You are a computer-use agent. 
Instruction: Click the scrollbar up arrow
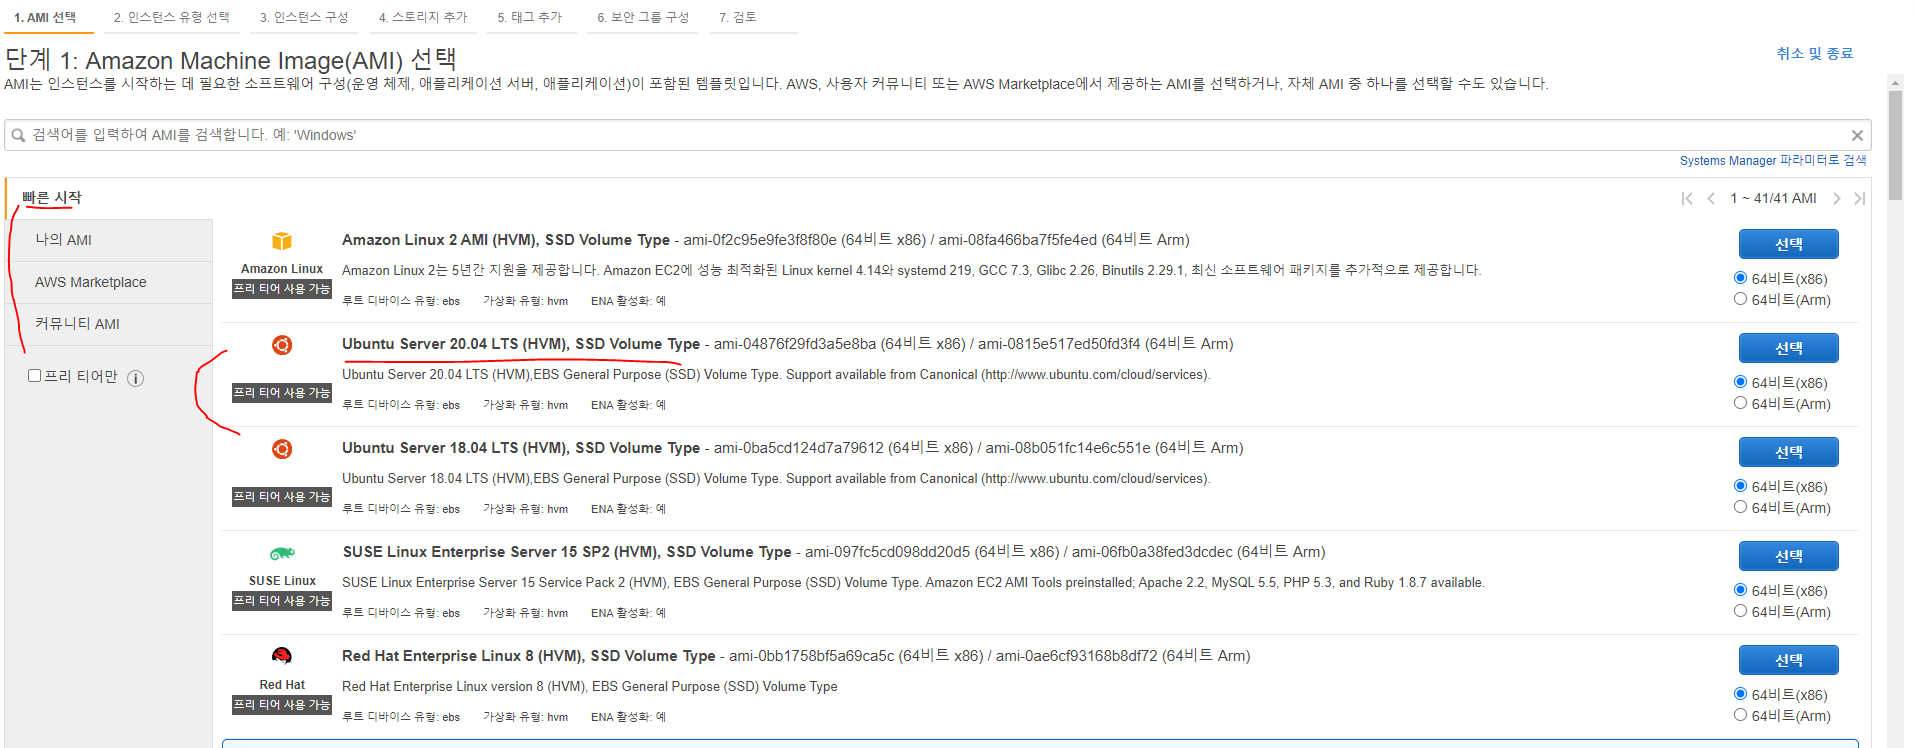1895,82
